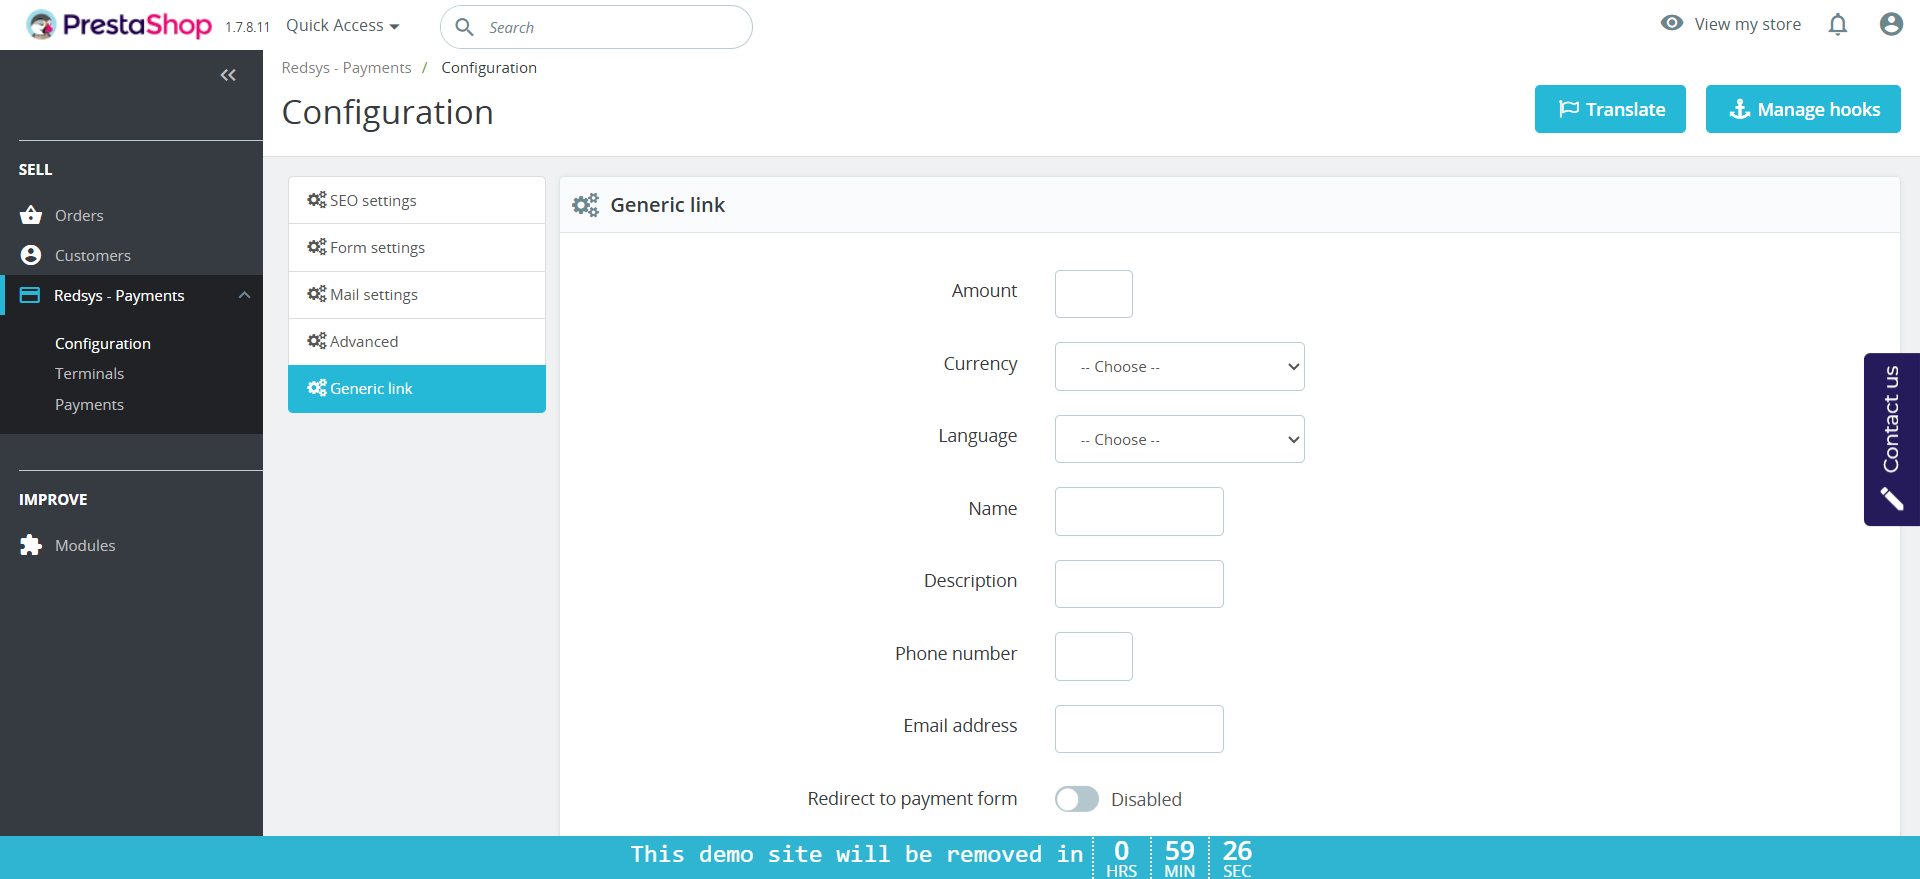The height and width of the screenshot is (879, 1920).
Task: Switch to the Mail settings tab
Action: pyautogui.click(x=417, y=294)
